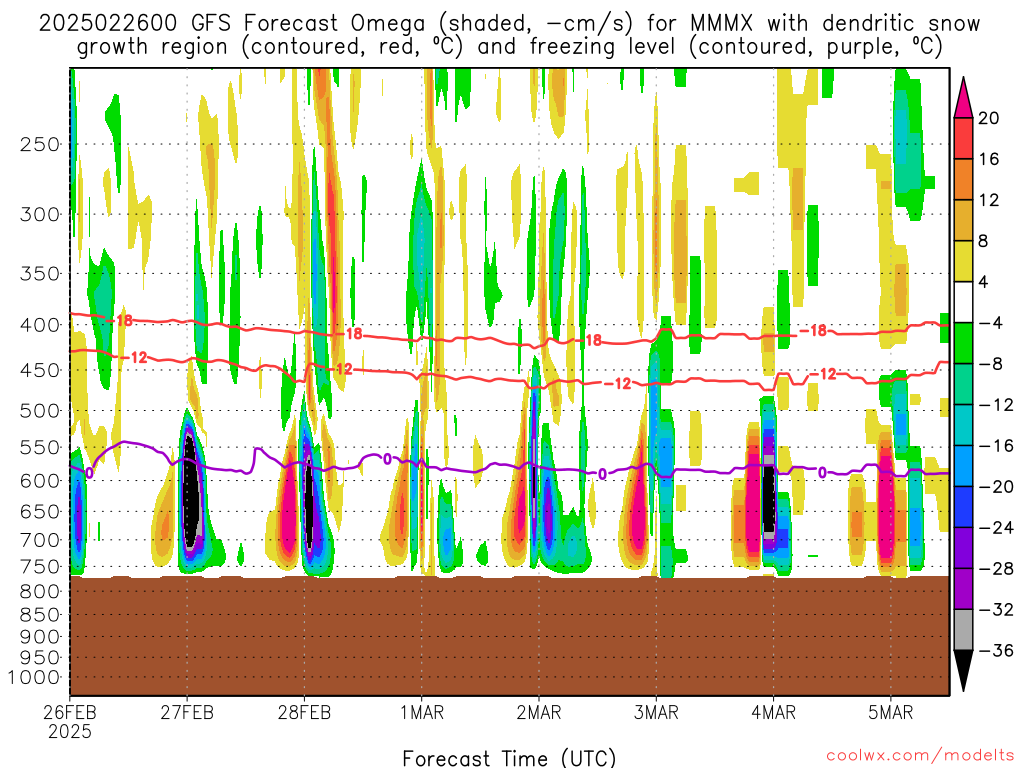Click the 650 pressure level label
1024x768 pixels.
click(x=40, y=511)
